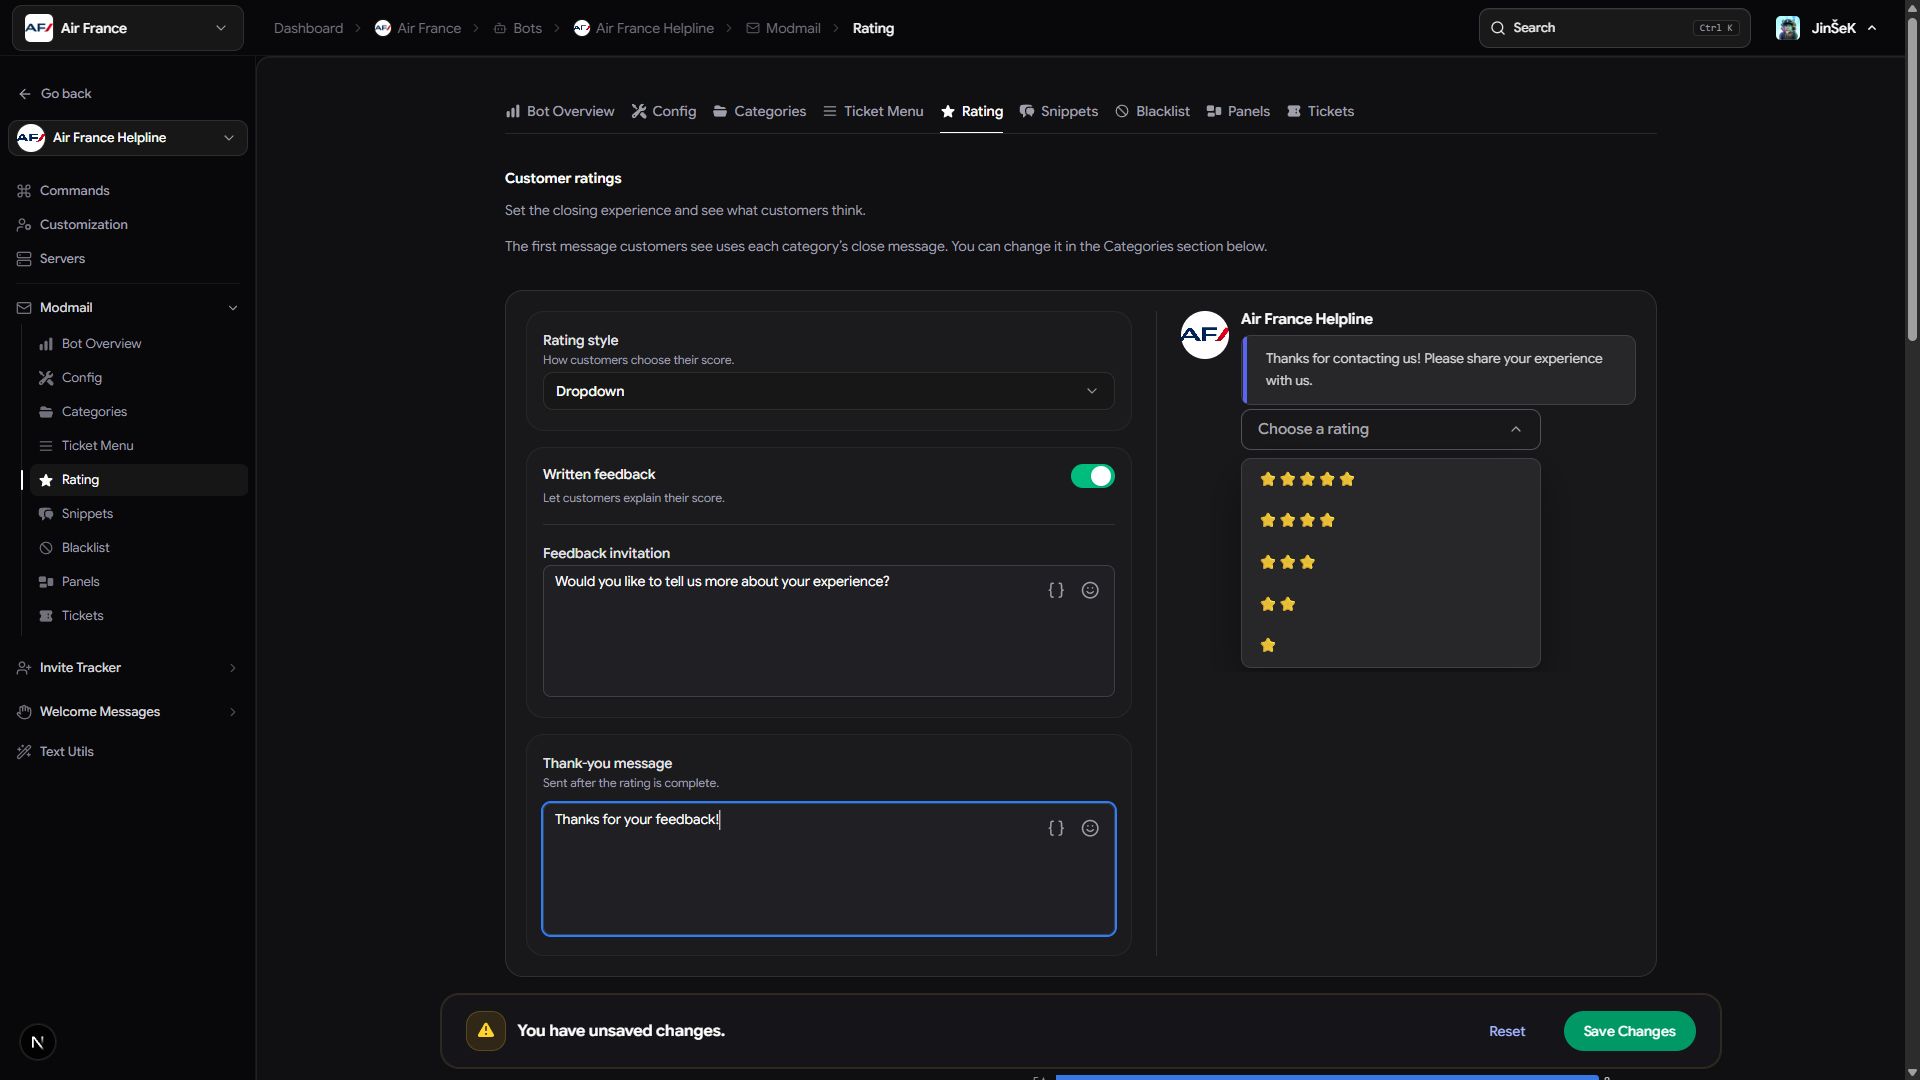Click the Save Changes button
This screenshot has height=1080, width=1920.
tap(1629, 1032)
